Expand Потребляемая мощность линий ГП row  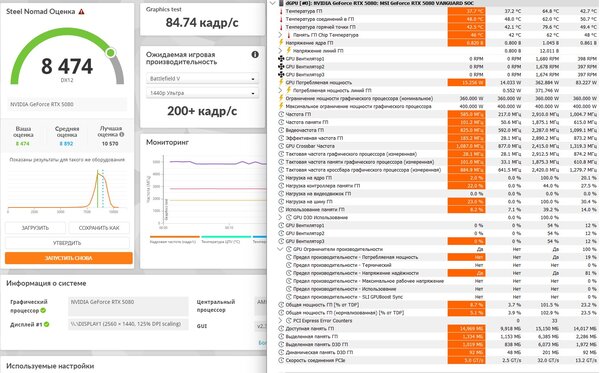pyautogui.click(x=280, y=90)
